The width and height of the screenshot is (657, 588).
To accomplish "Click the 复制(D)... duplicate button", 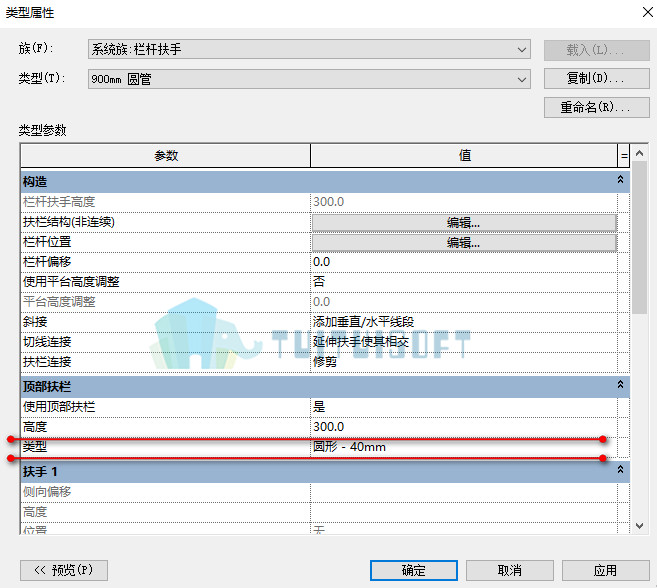I will pos(596,78).
